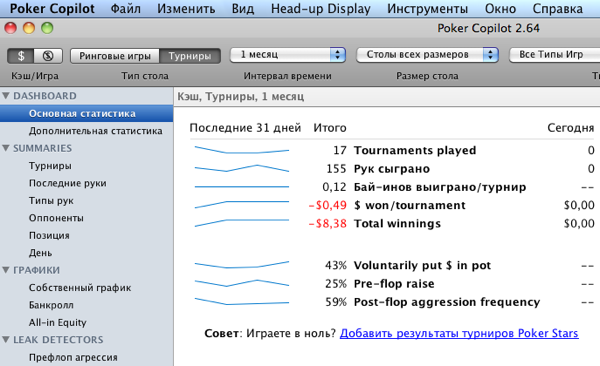Click the Tournaments played label
The height and width of the screenshot is (366, 600).
[x=415, y=150]
